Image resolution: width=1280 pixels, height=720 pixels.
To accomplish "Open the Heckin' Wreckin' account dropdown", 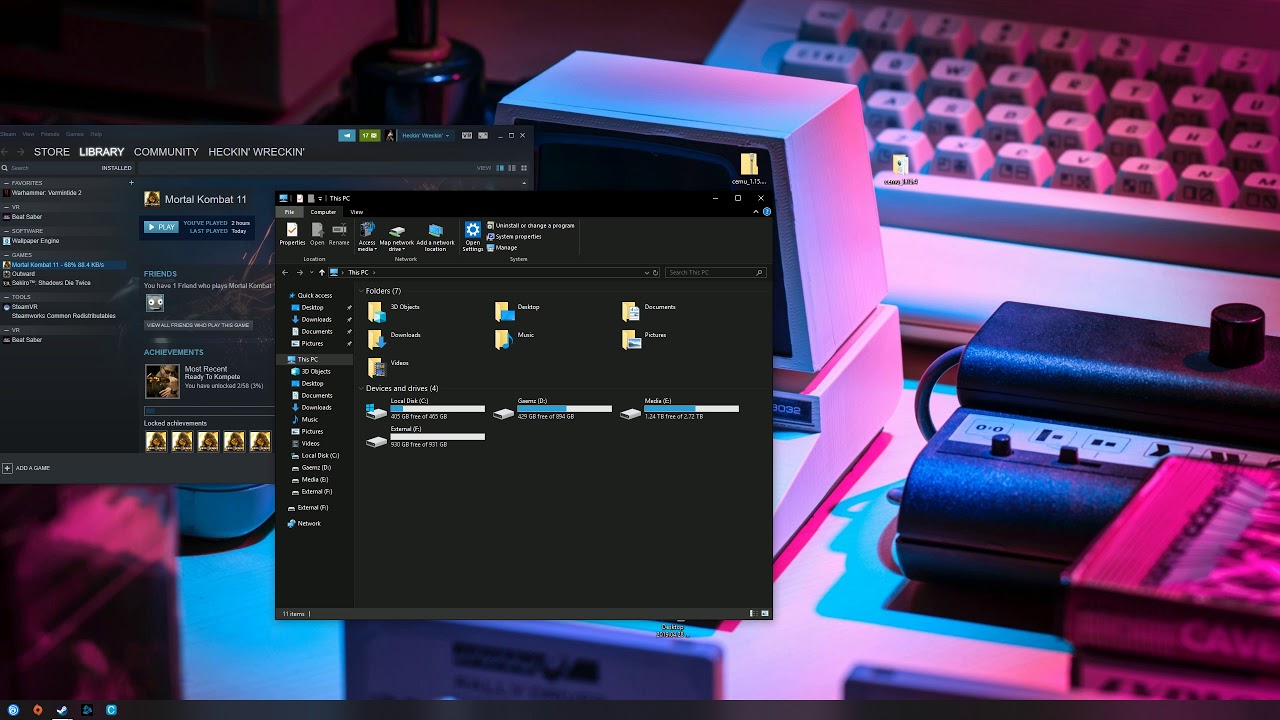I will [426, 135].
